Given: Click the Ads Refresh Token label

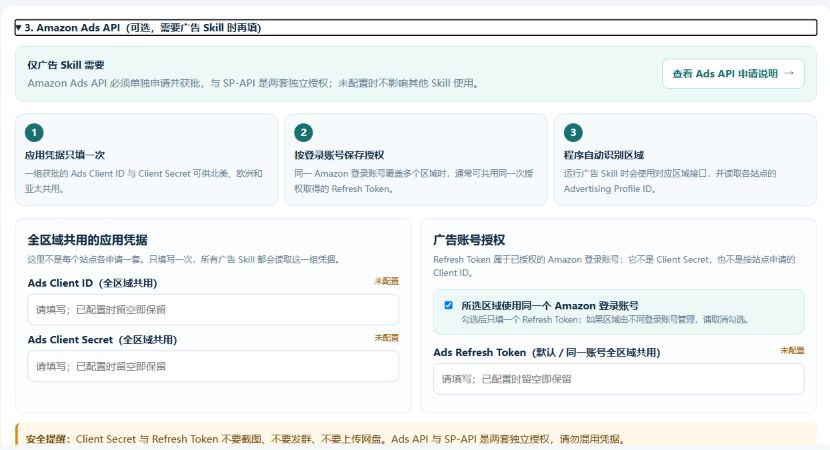Looking at the screenshot, I should pos(546,353).
